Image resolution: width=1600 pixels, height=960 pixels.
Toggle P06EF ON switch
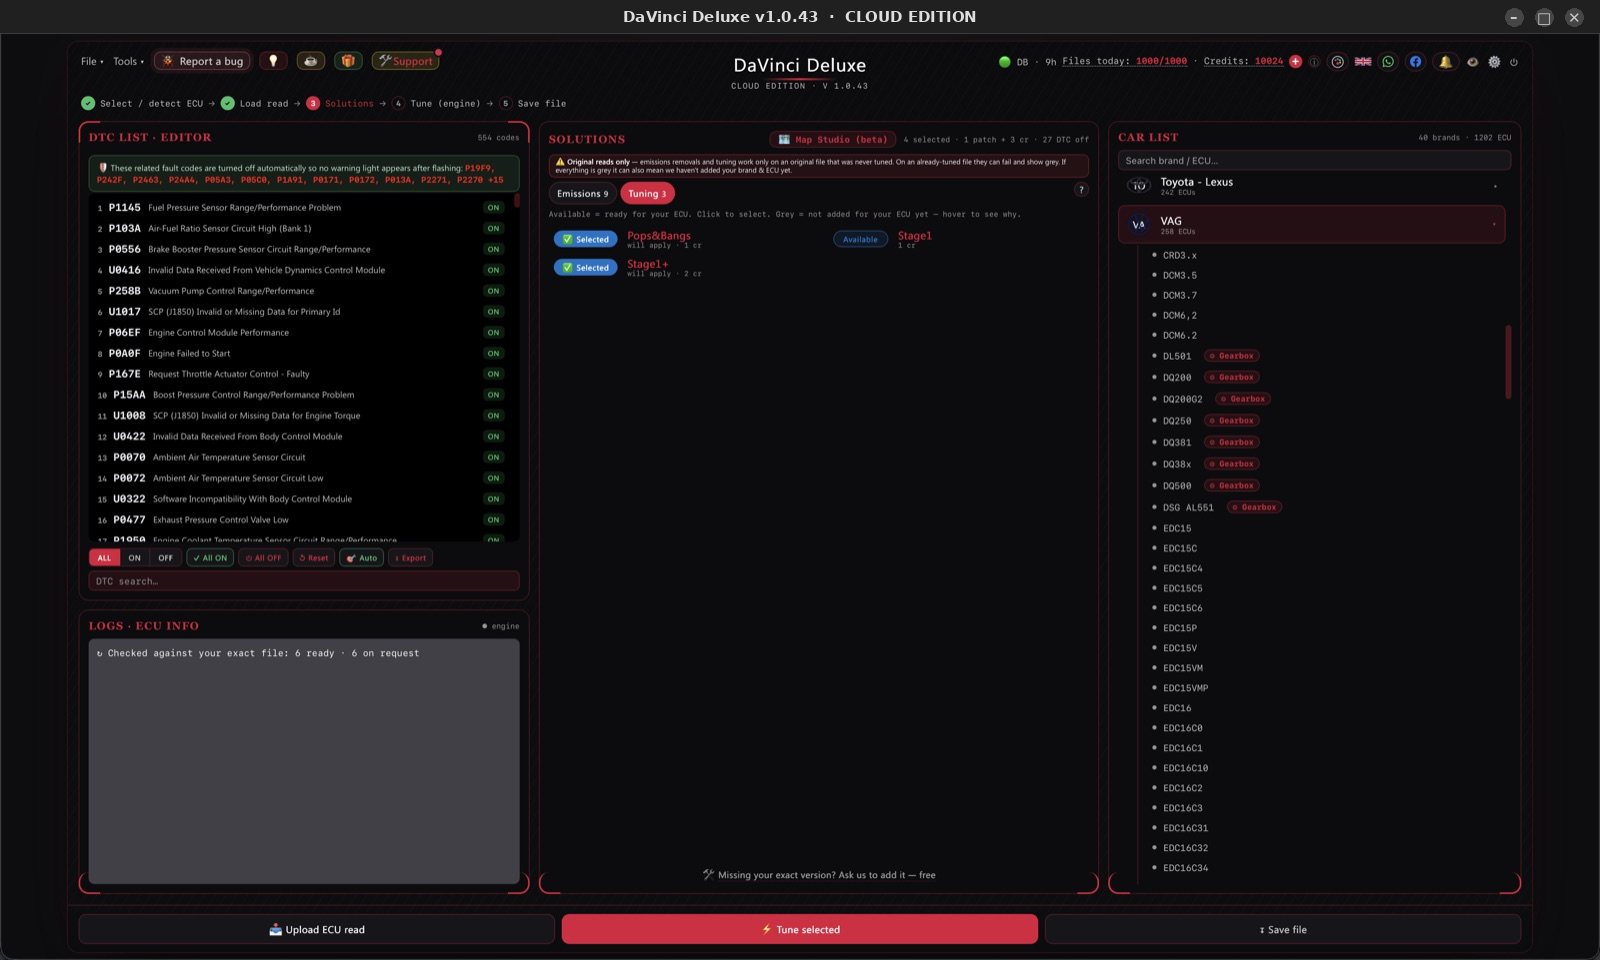(493, 333)
